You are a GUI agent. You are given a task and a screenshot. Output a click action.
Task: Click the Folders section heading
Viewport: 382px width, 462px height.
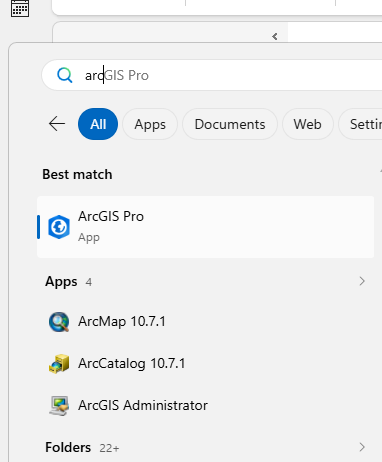tap(68, 447)
